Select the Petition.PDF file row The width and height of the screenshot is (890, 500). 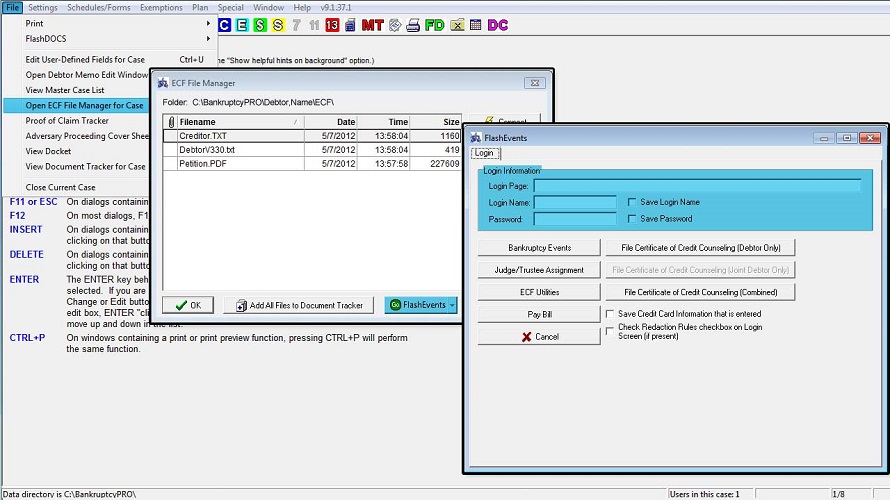coord(312,163)
